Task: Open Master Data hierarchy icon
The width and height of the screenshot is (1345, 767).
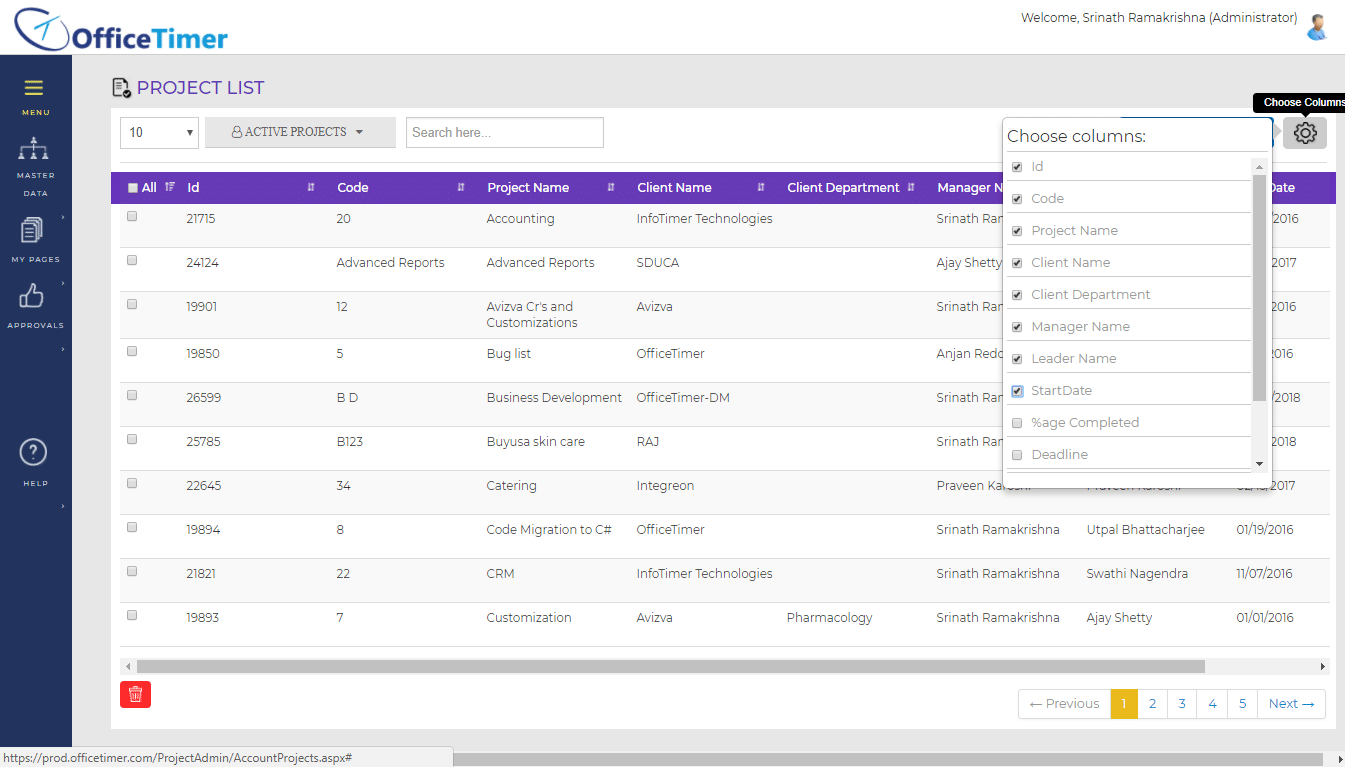Action: 34,150
